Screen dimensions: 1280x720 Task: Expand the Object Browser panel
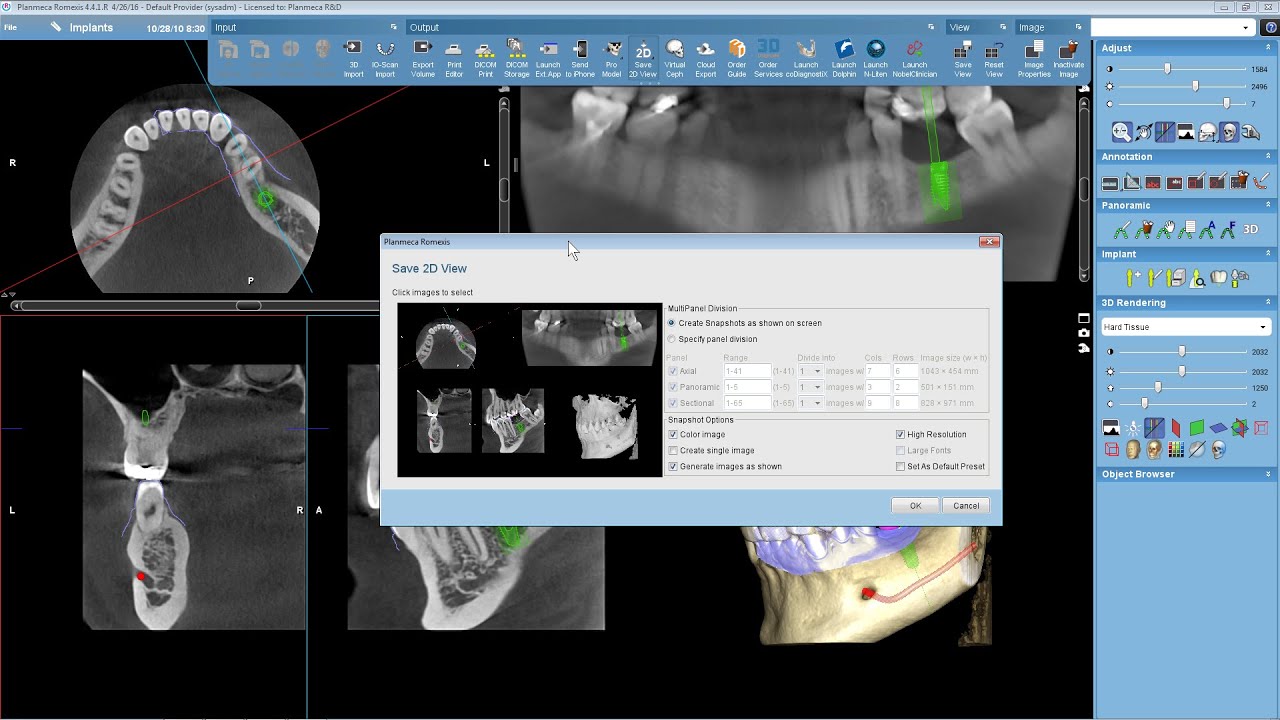(x=1268, y=474)
